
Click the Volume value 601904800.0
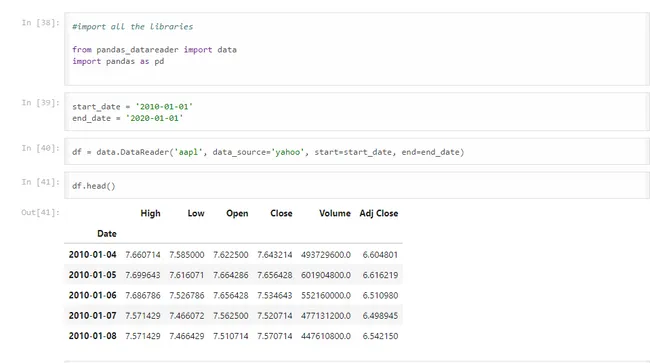[x=326, y=275]
